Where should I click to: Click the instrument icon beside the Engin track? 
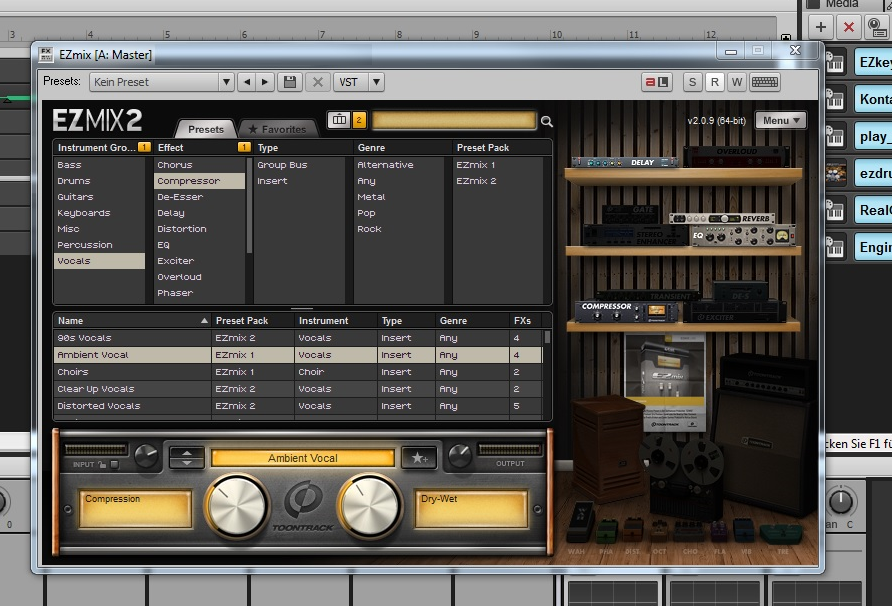click(835, 247)
